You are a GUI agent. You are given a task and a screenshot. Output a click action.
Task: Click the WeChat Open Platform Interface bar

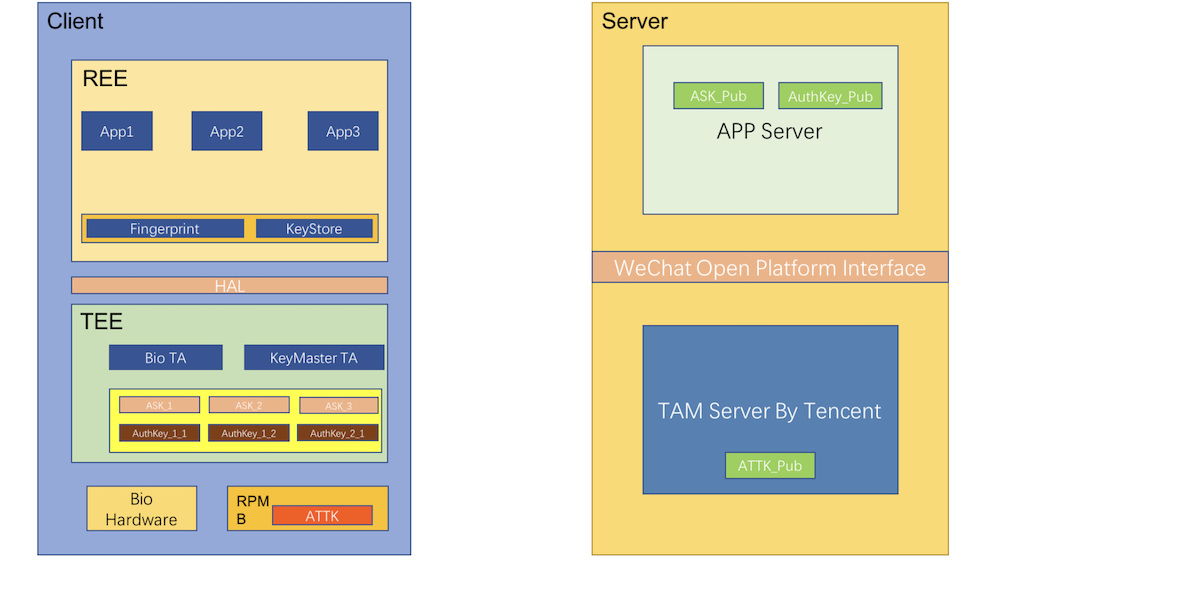770,268
